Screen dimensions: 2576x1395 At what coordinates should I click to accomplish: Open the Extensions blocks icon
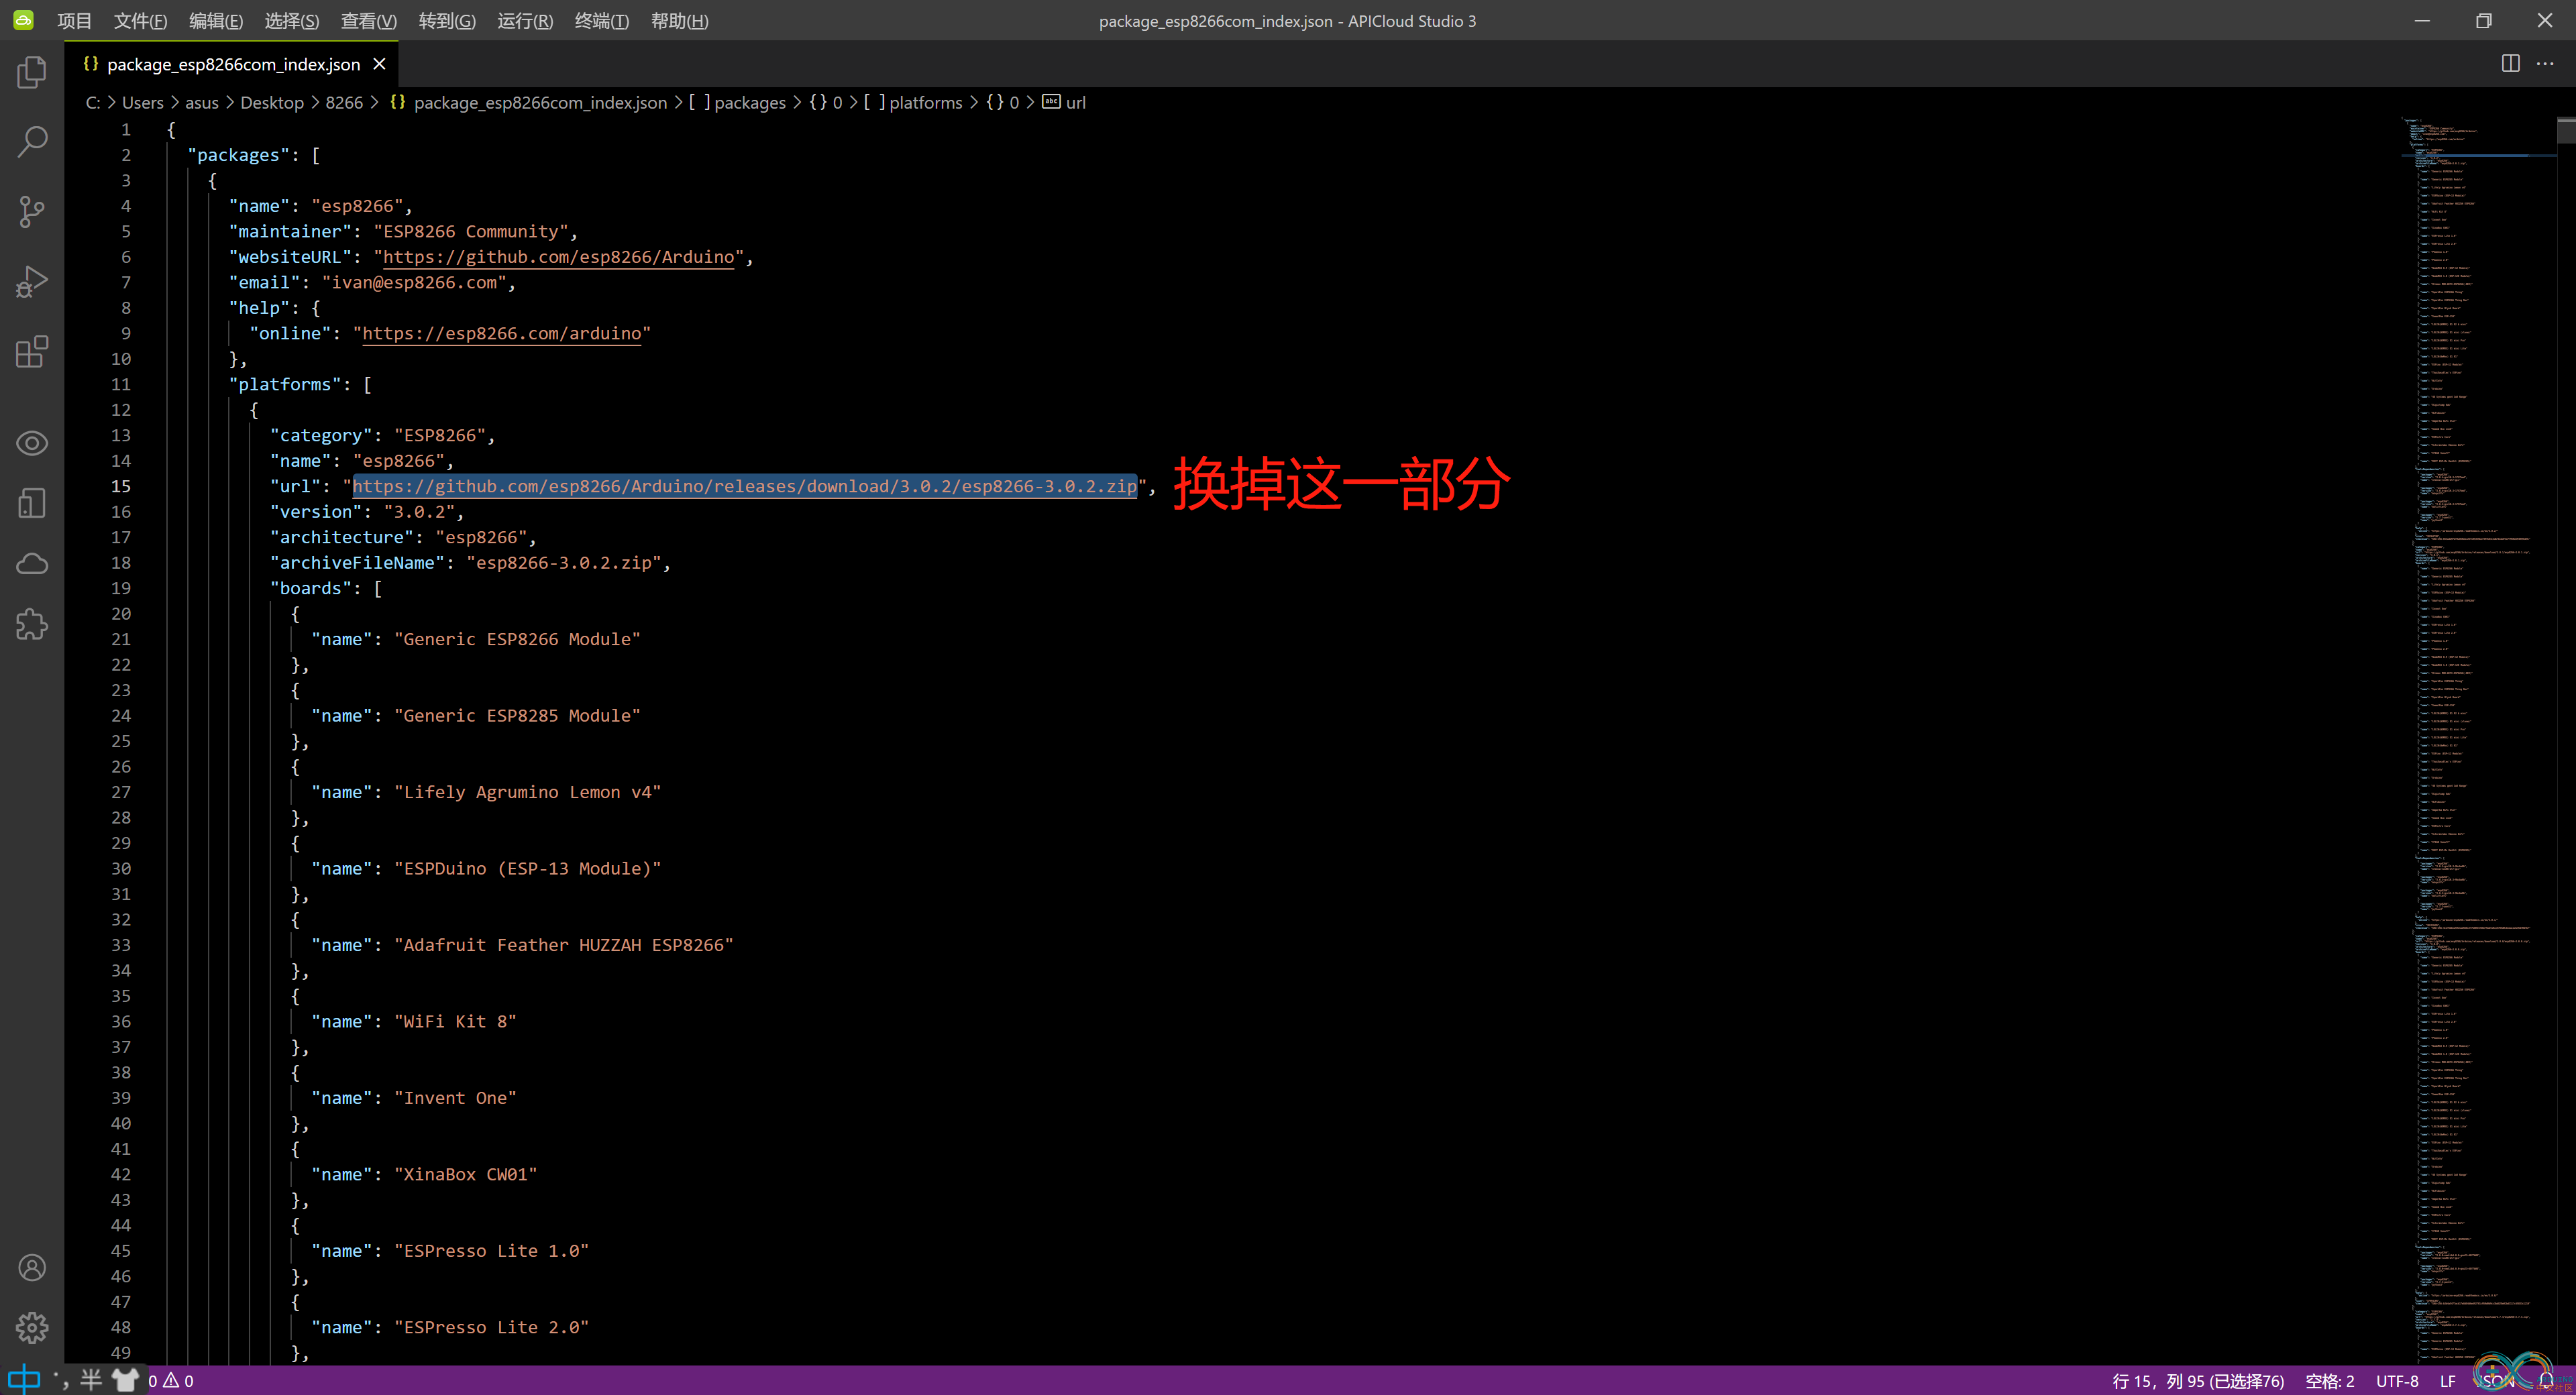[32, 351]
